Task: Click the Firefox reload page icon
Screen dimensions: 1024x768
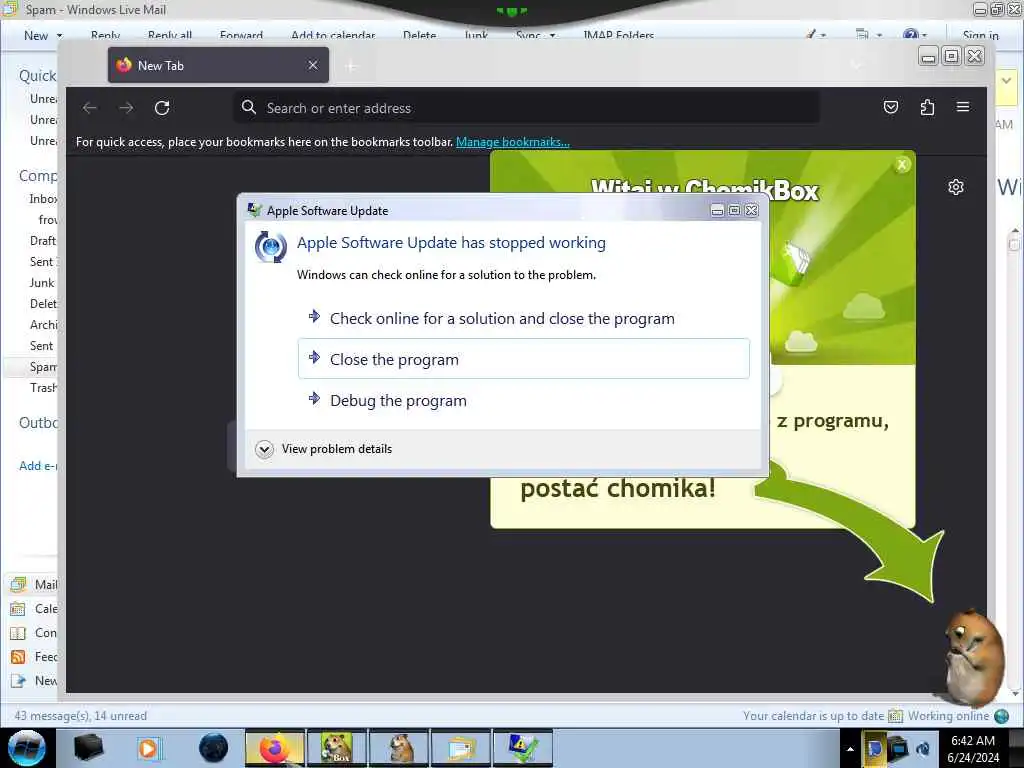Action: pos(162,108)
